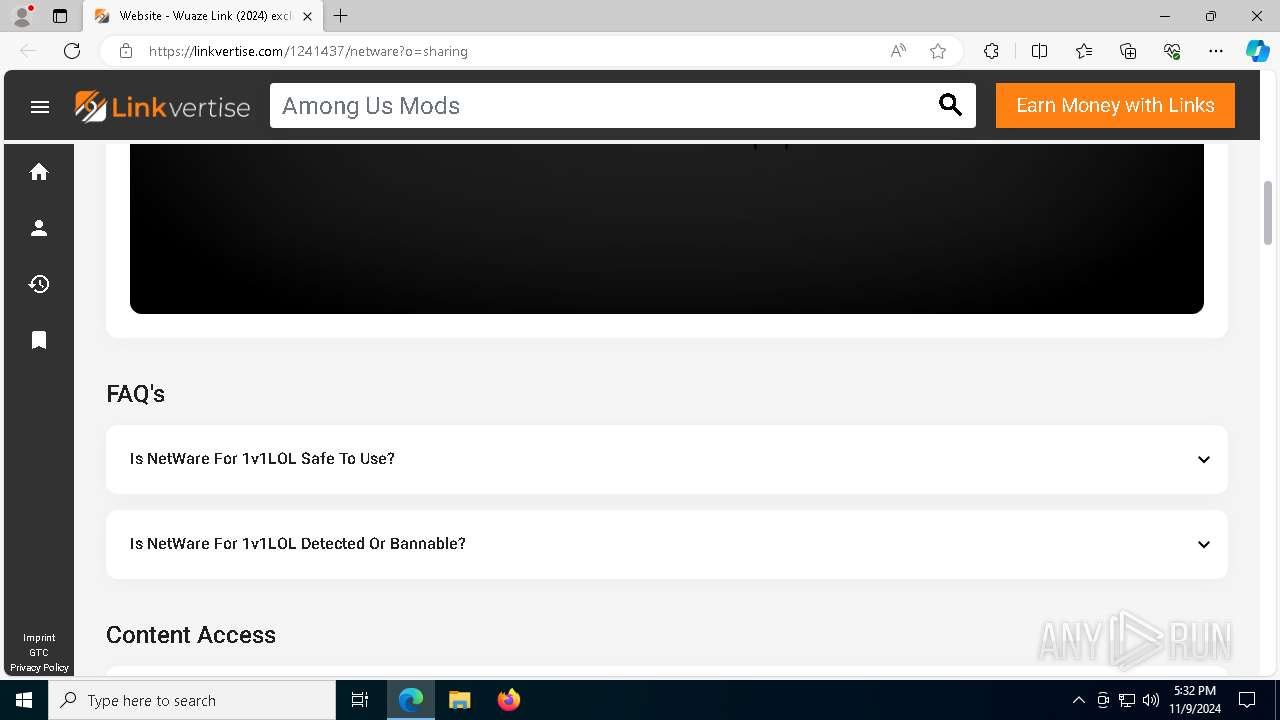The height and width of the screenshot is (720, 1280).
Task: Expand 'Is NetWare For 1v1LOL Safe To Use?'
Action: coord(667,459)
